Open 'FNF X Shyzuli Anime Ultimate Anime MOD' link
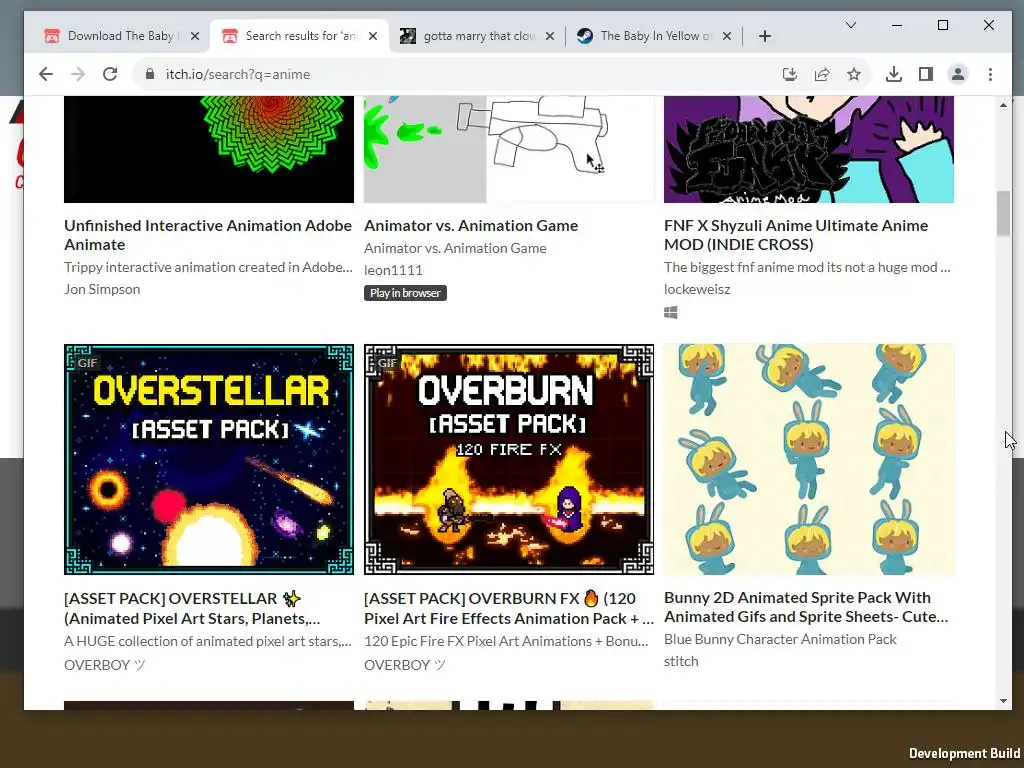Screen dimensions: 1024x768 point(796,235)
